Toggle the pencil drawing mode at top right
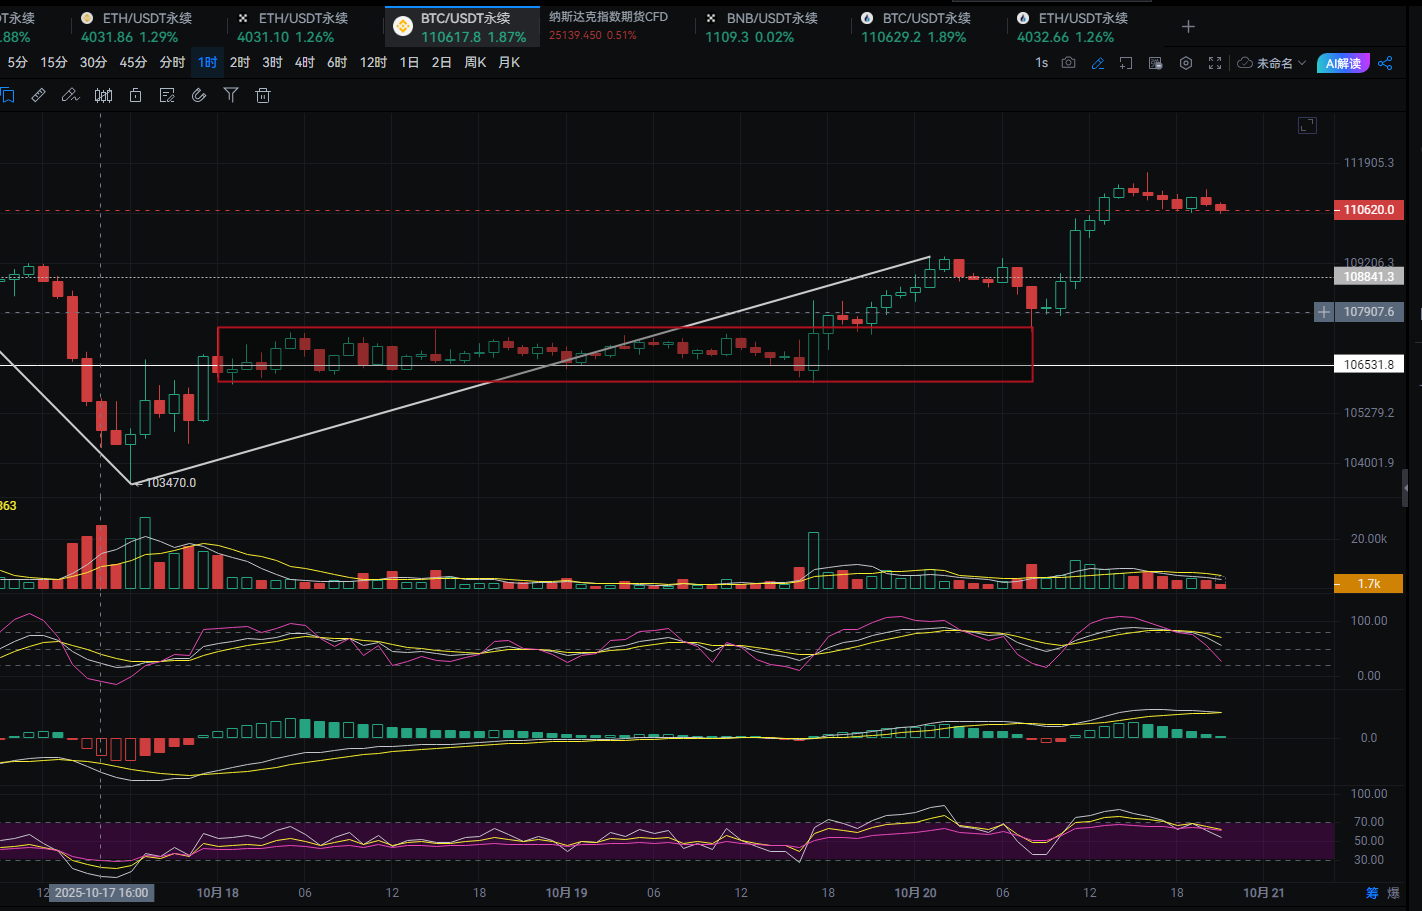 click(x=1097, y=63)
